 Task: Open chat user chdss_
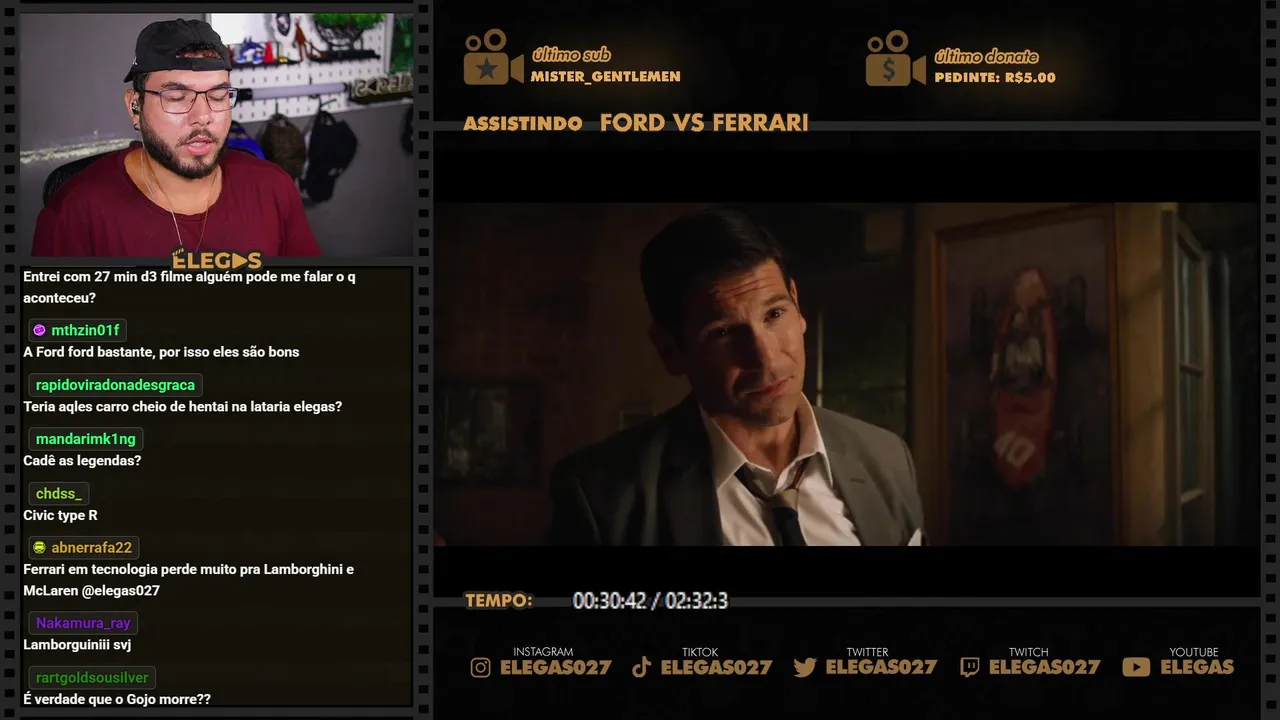click(59, 493)
